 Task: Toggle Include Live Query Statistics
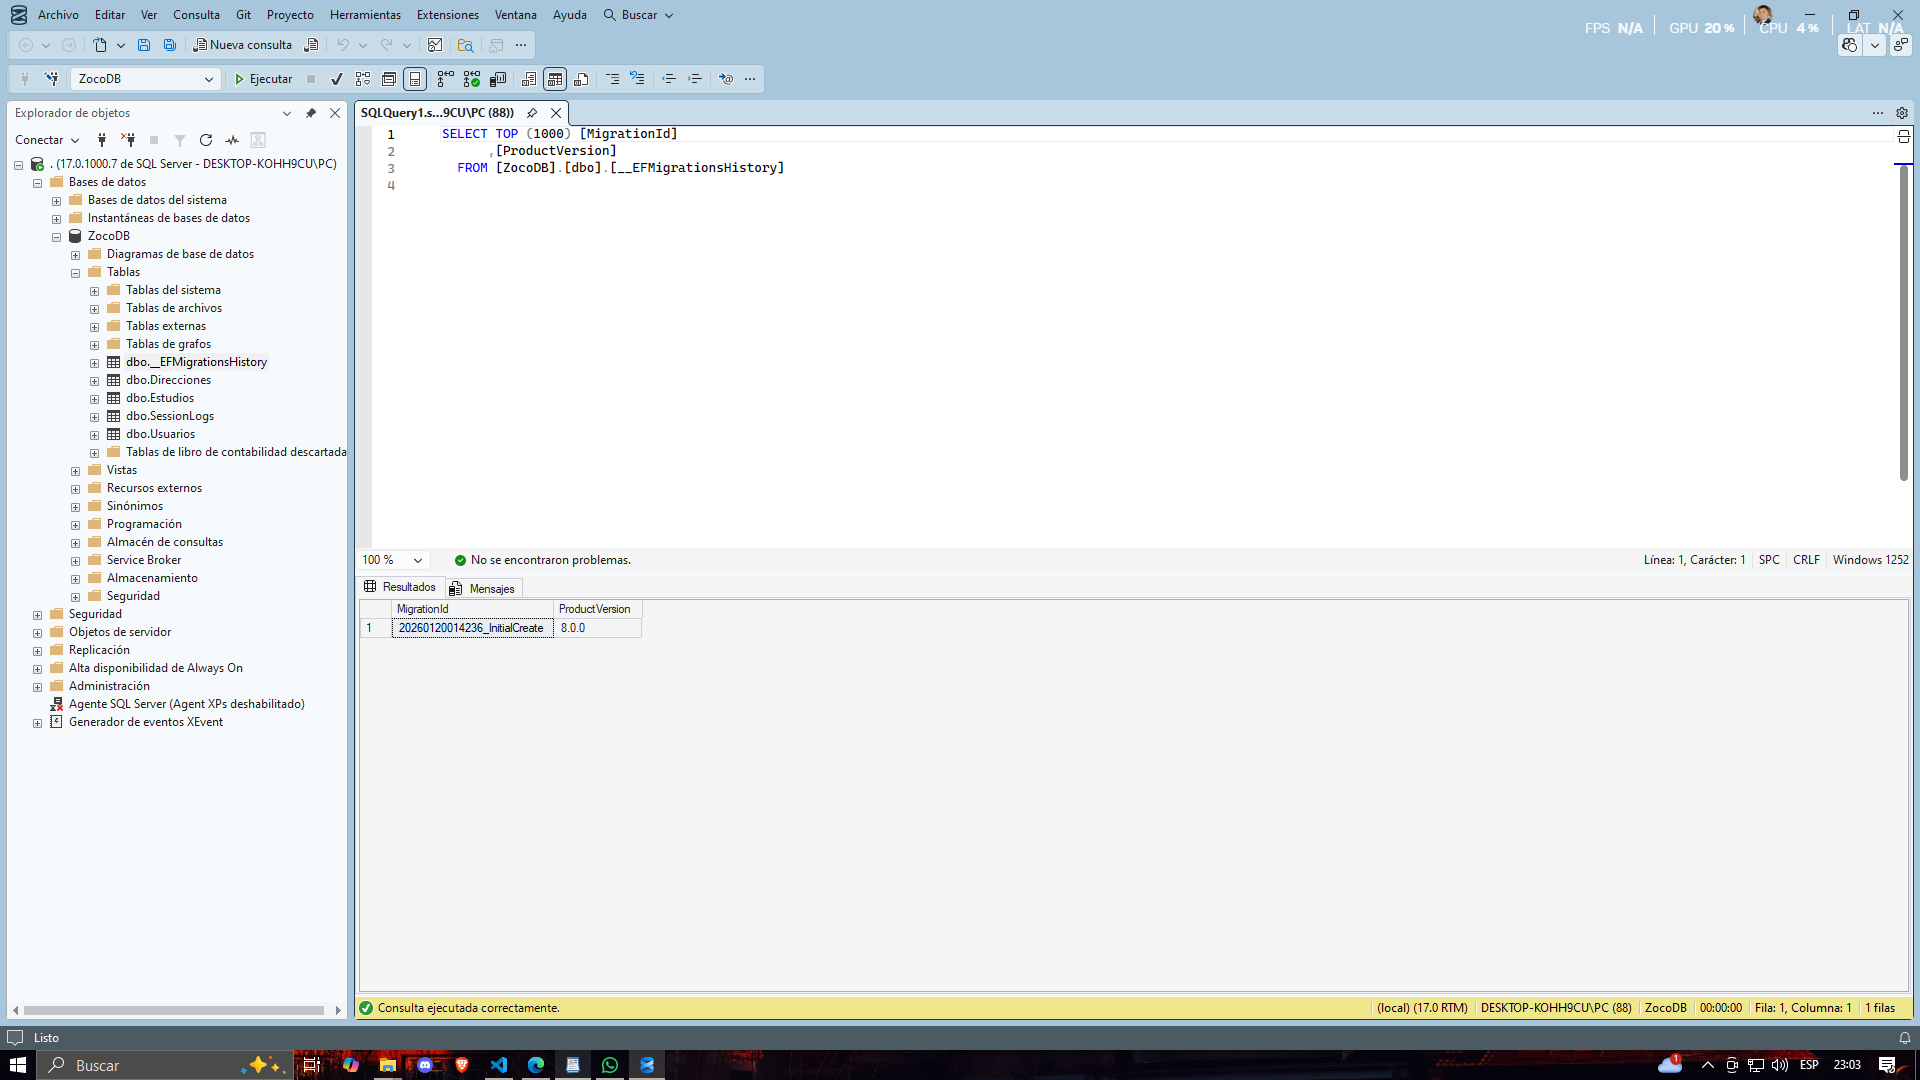(472, 79)
